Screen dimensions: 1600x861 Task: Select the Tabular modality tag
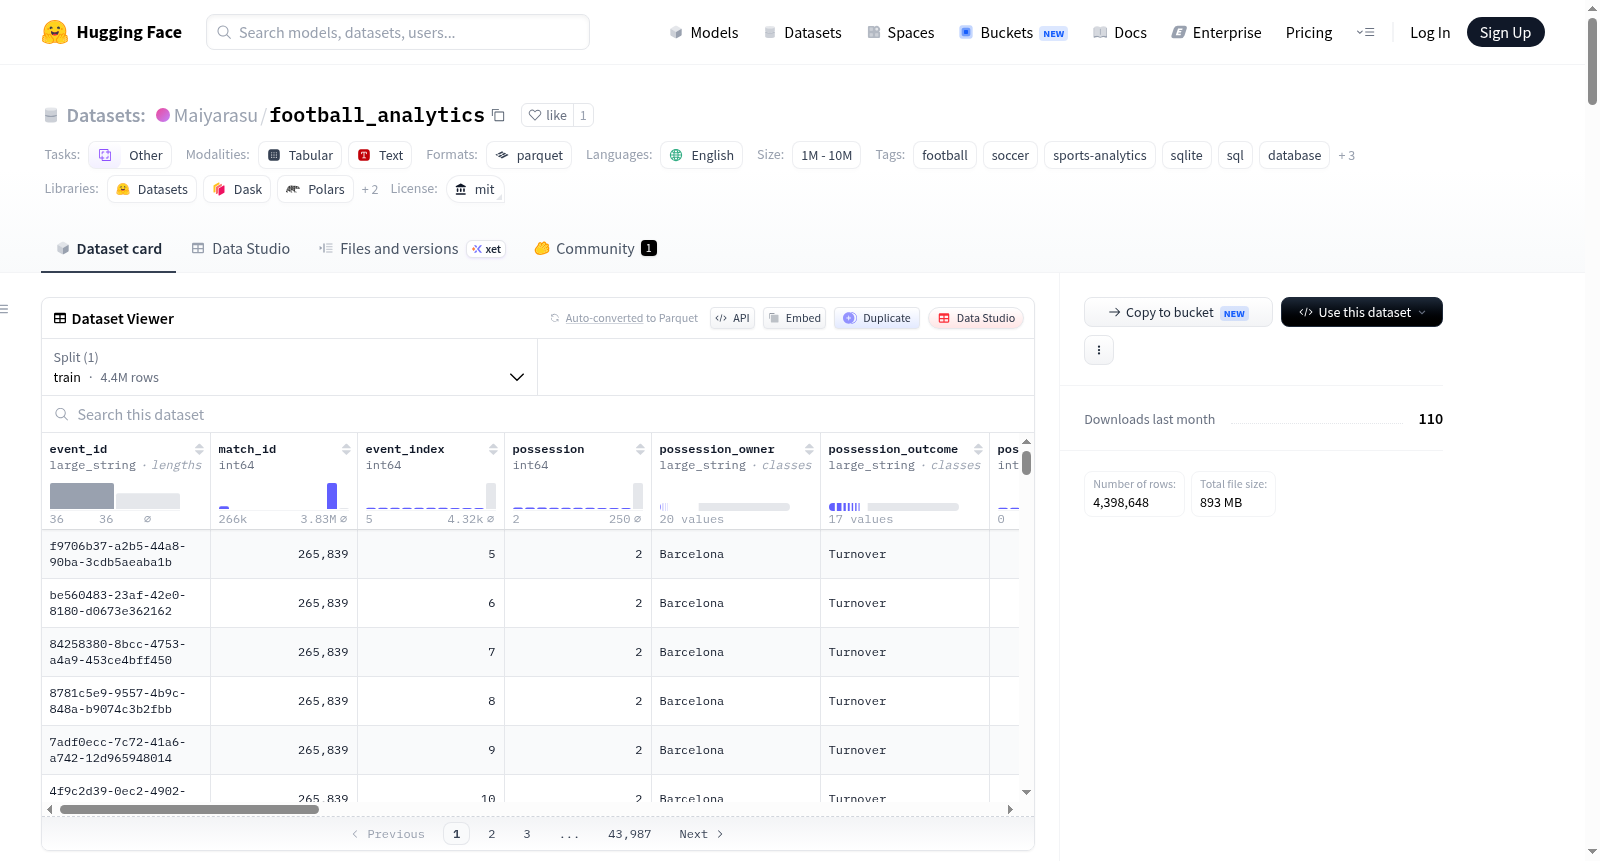pyautogui.click(x=300, y=155)
